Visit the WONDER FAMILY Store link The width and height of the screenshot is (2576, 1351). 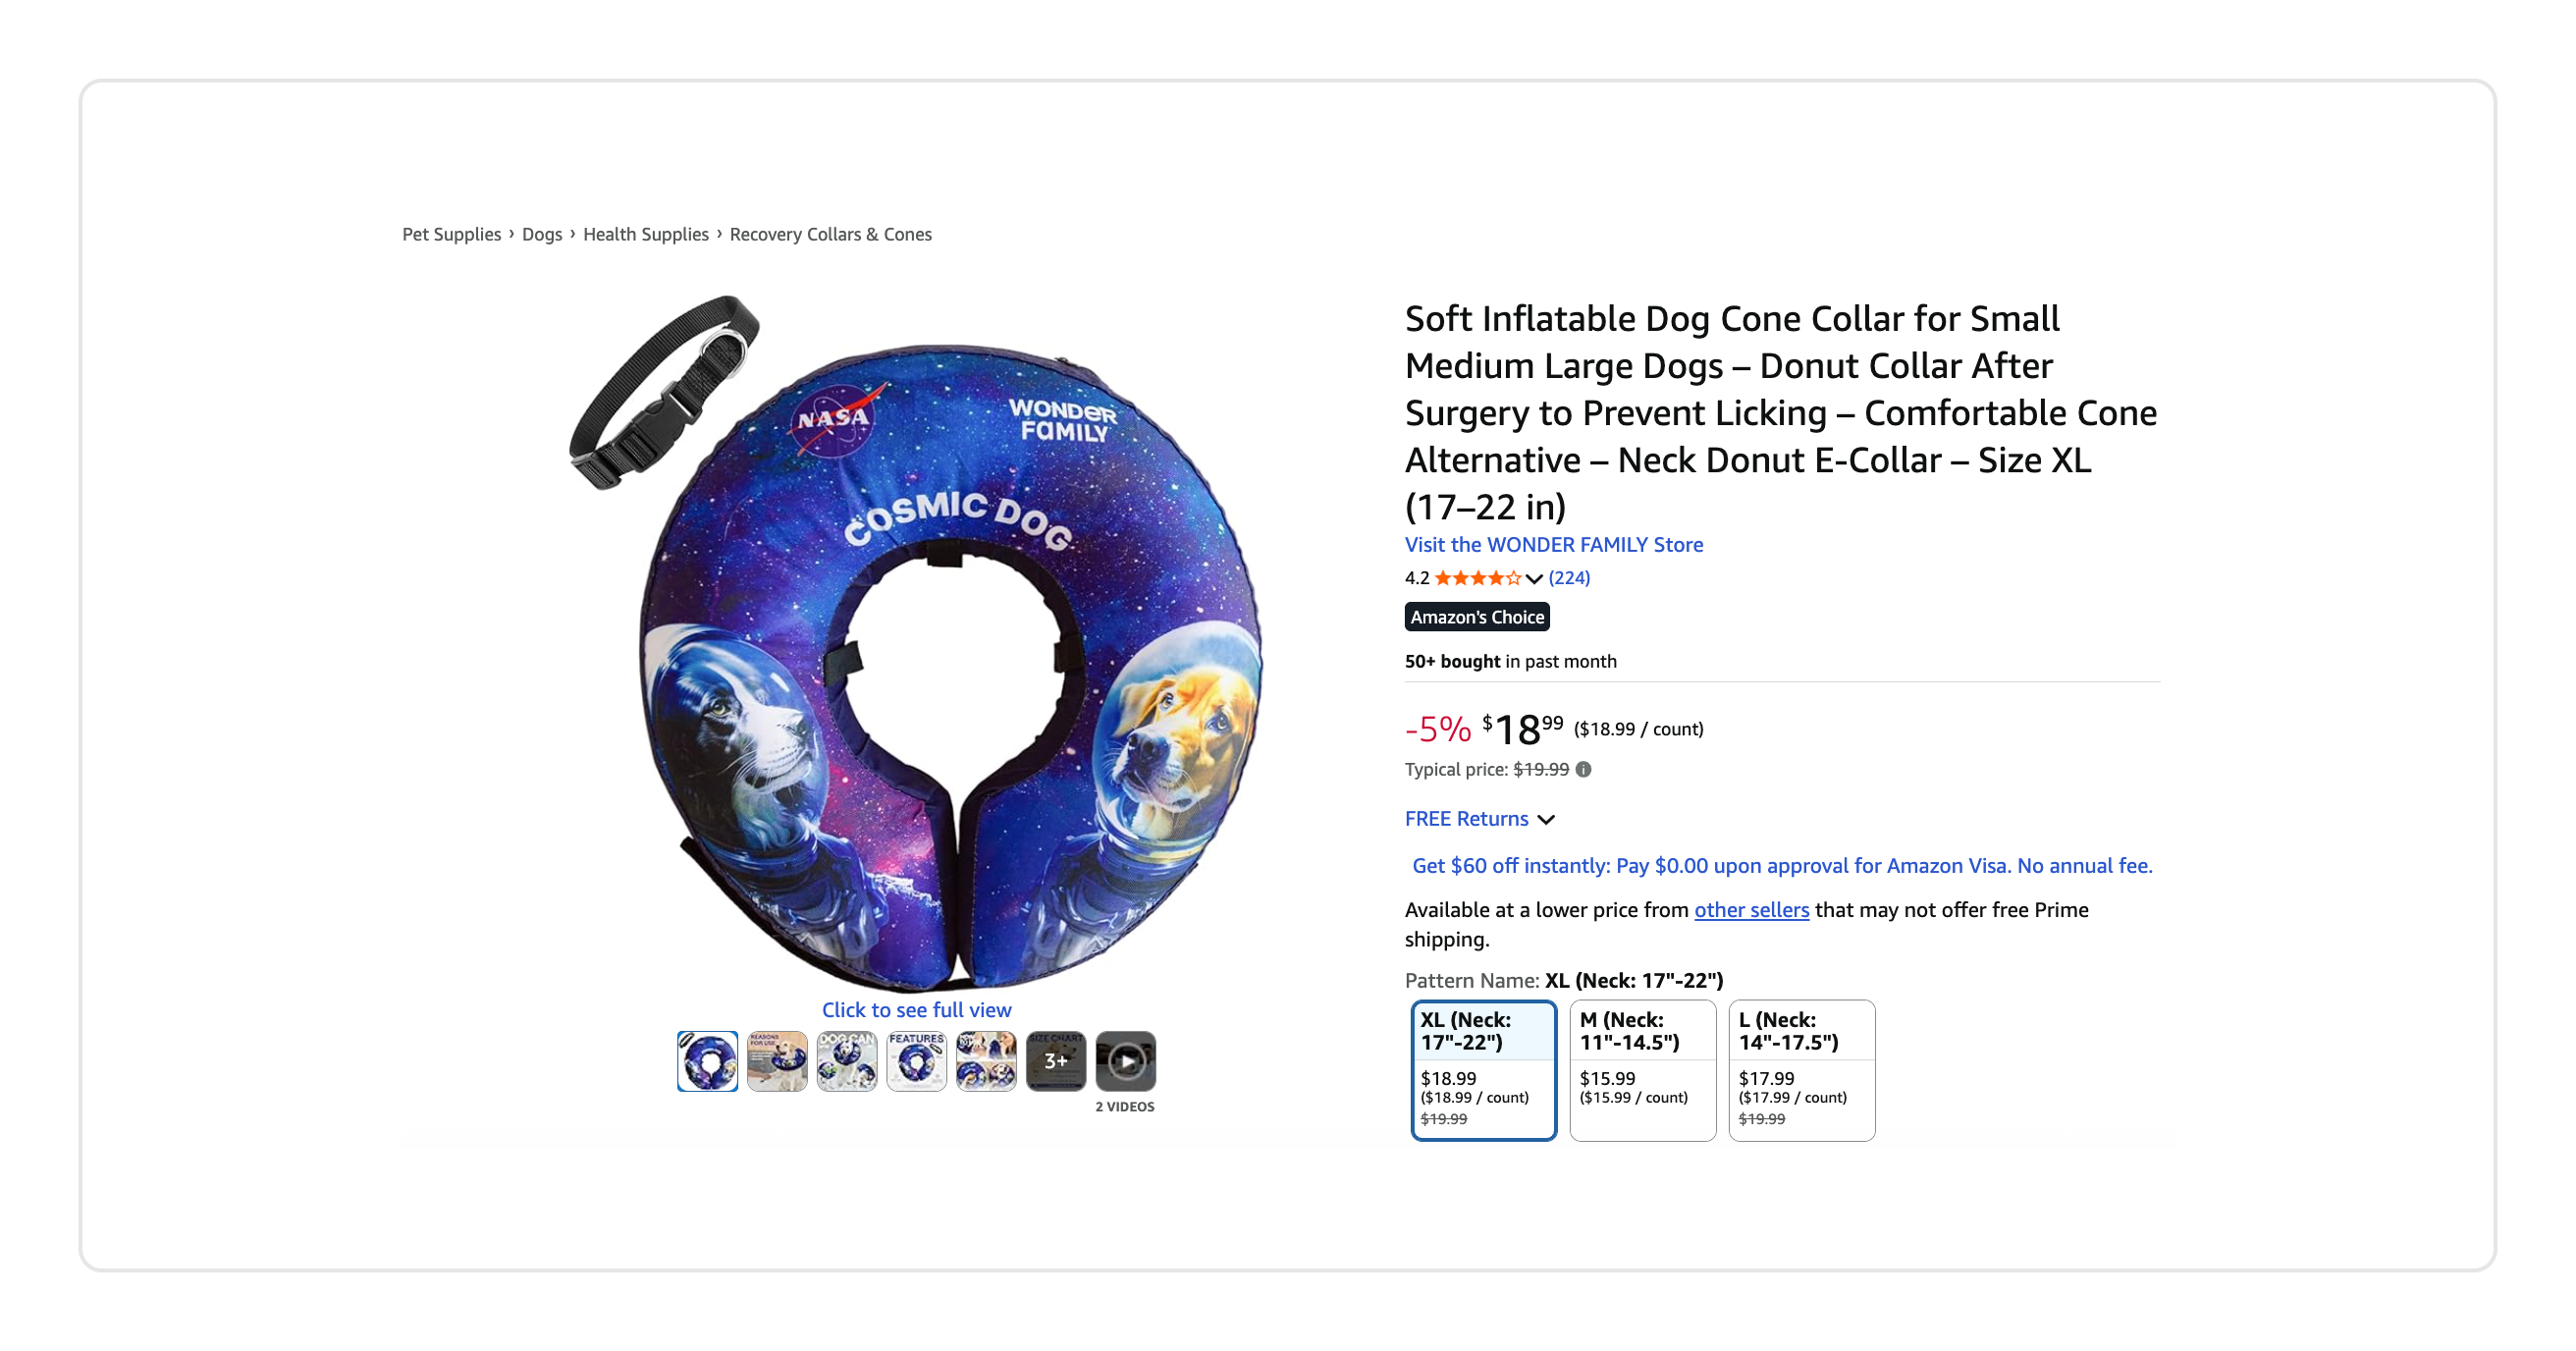coord(1554,545)
